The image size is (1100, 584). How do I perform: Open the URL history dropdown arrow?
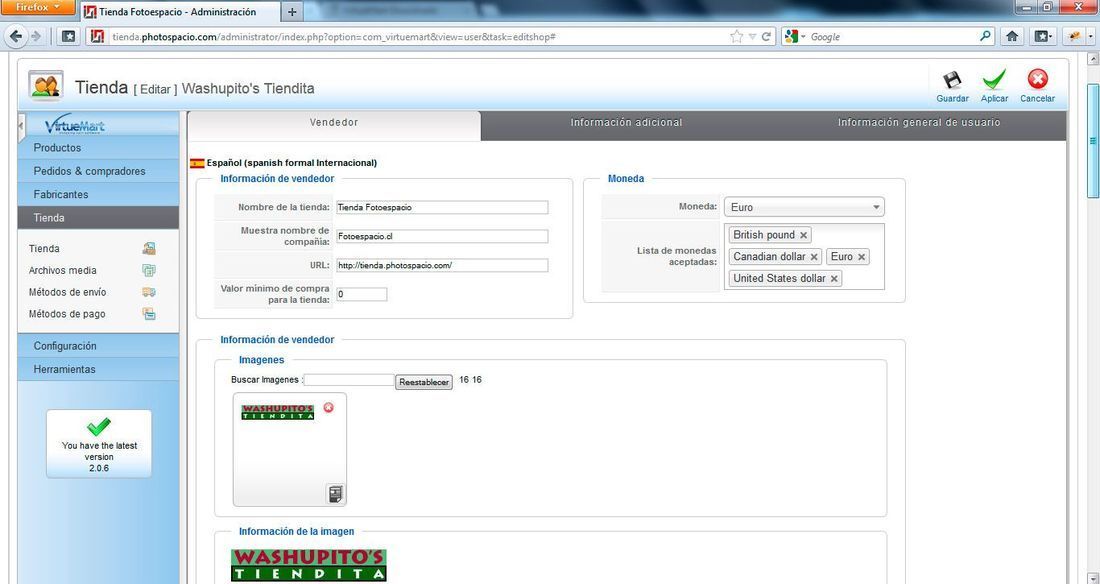point(752,36)
